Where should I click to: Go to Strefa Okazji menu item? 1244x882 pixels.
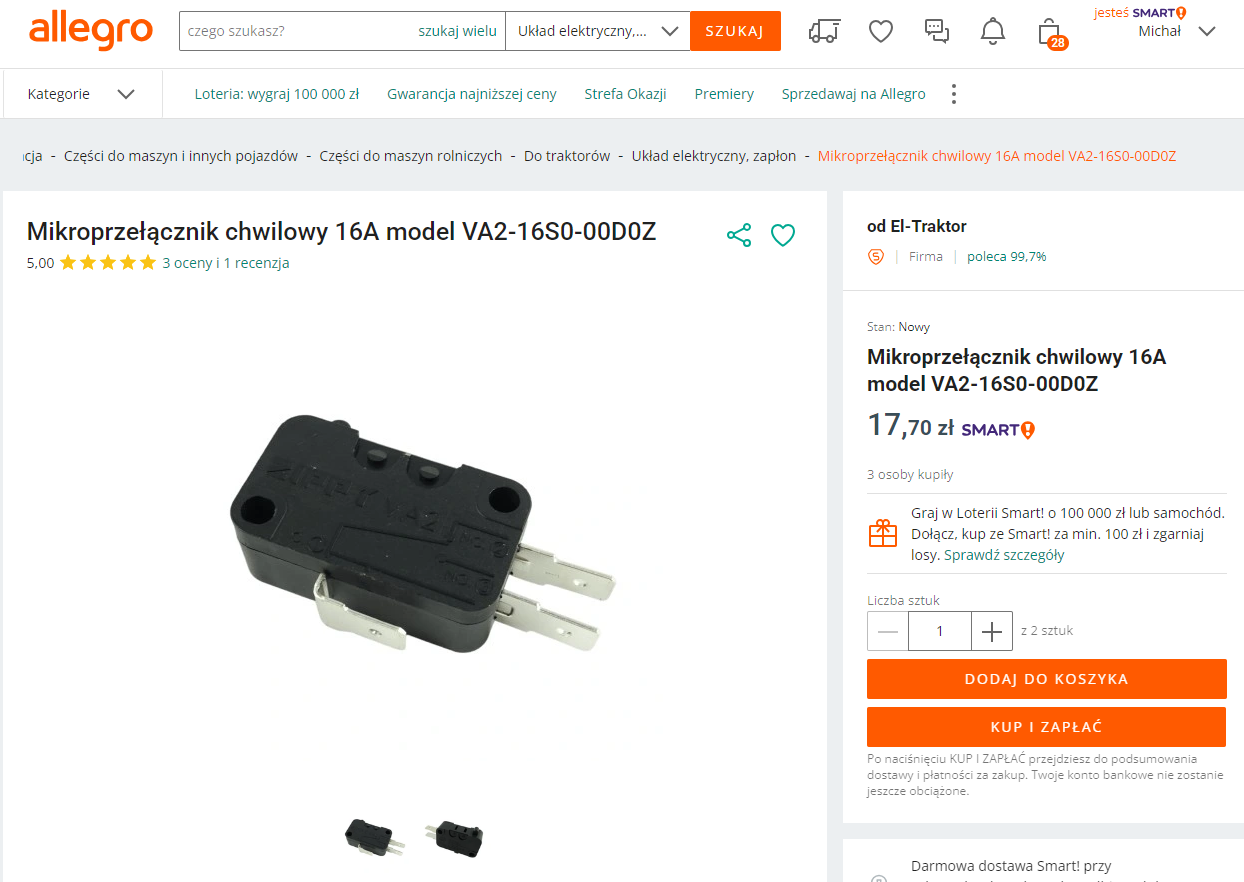click(625, 94)
